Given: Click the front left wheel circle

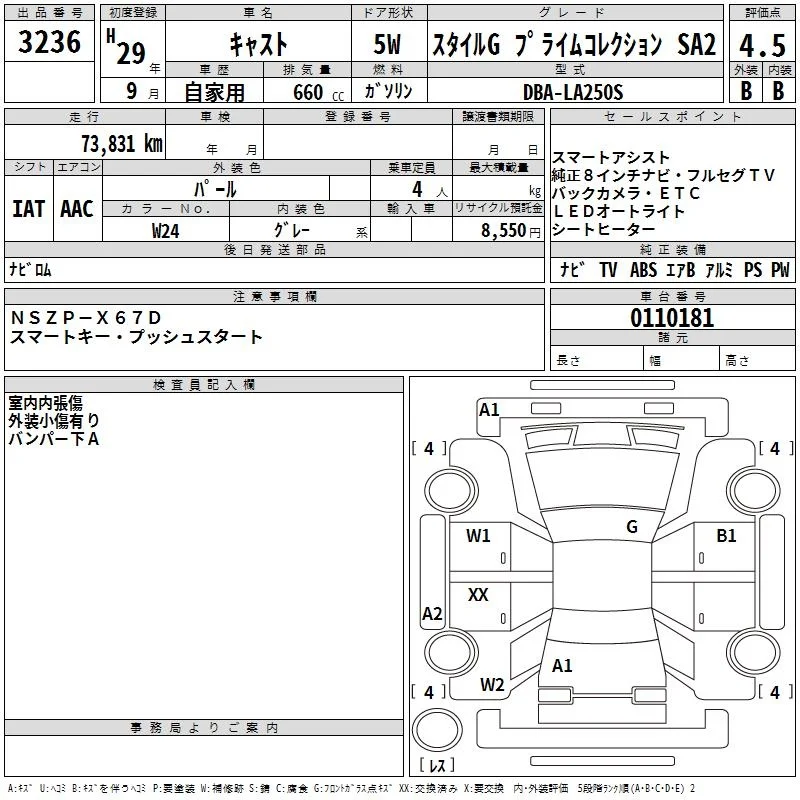Looking at the screenshot, I should point(451,491).
